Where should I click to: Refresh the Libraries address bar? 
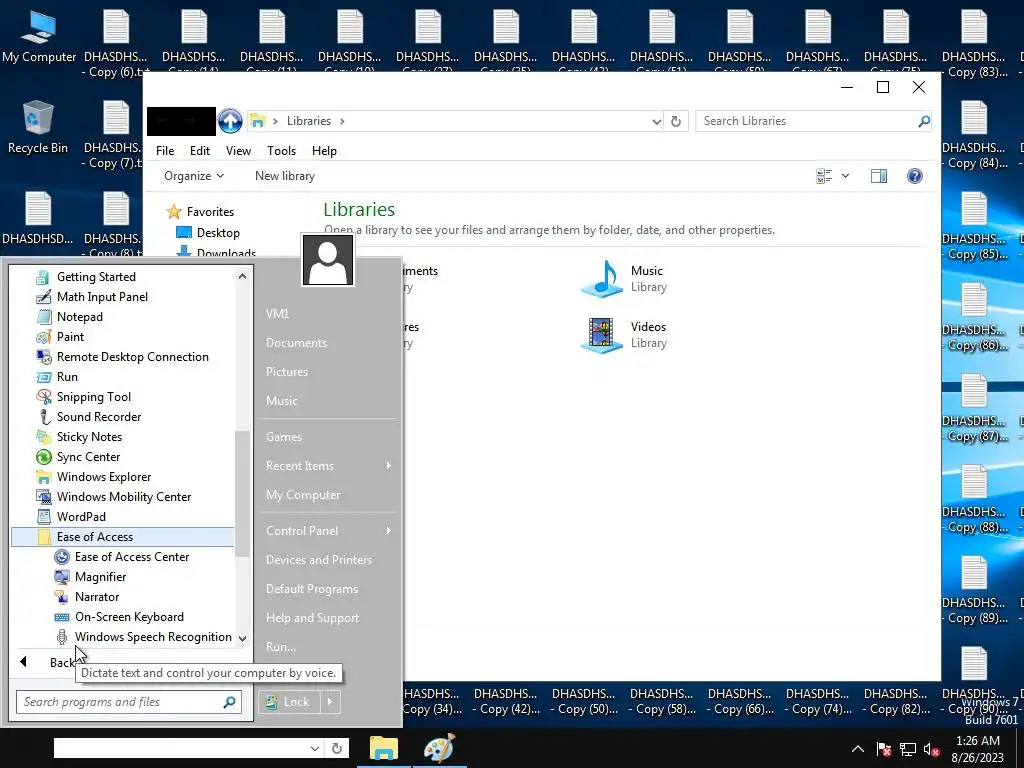coord(676,121)
